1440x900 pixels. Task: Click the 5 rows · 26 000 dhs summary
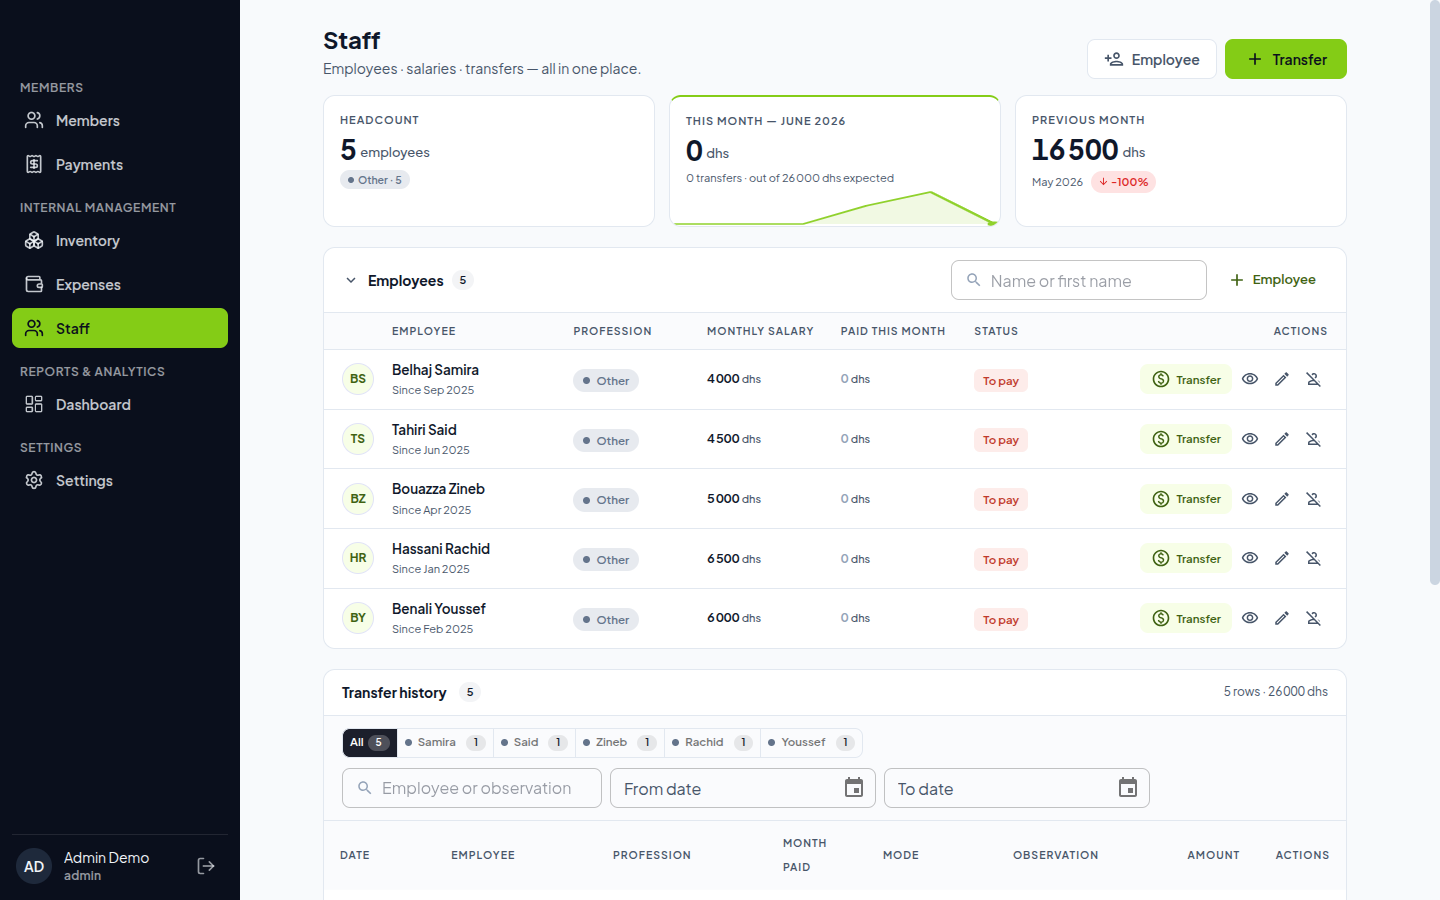[1276, 691]
